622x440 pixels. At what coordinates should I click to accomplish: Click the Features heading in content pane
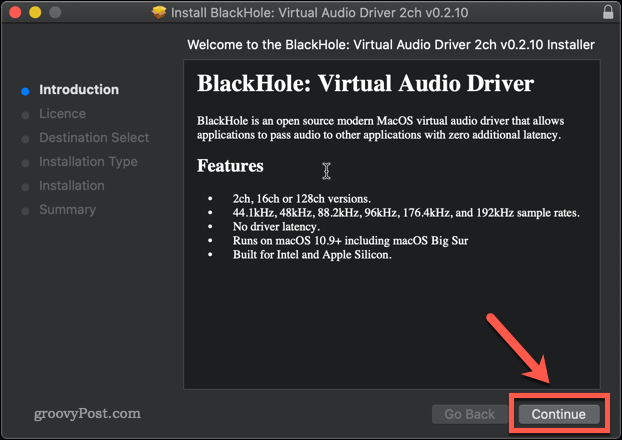click(x=230, y=165)
